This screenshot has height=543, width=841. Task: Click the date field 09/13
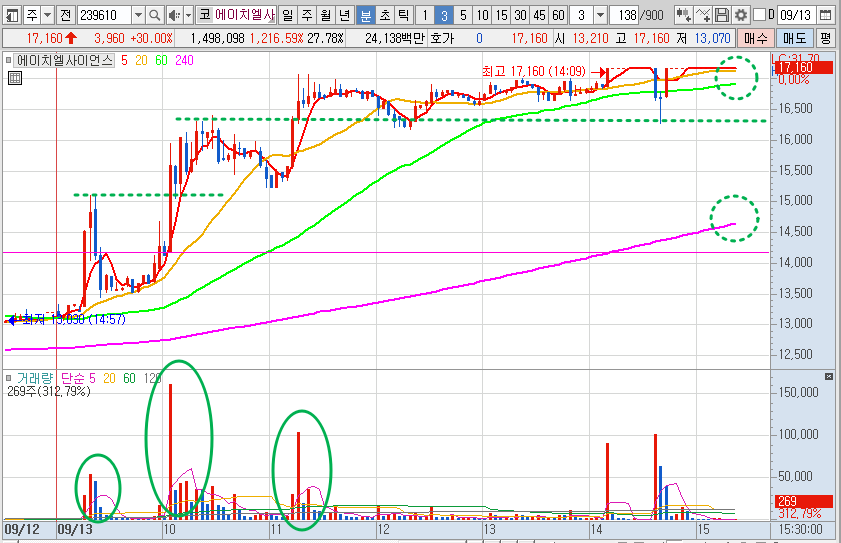[x=796, y=15]
